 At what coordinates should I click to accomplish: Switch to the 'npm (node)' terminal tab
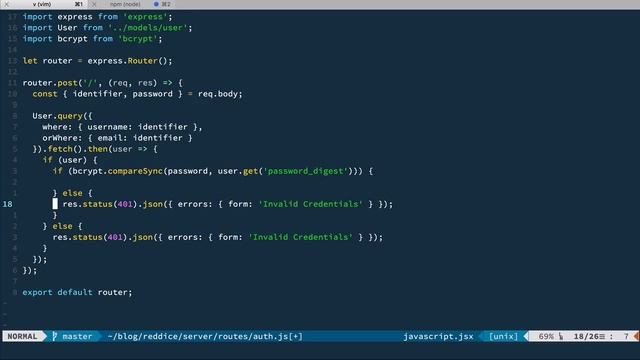125,4
